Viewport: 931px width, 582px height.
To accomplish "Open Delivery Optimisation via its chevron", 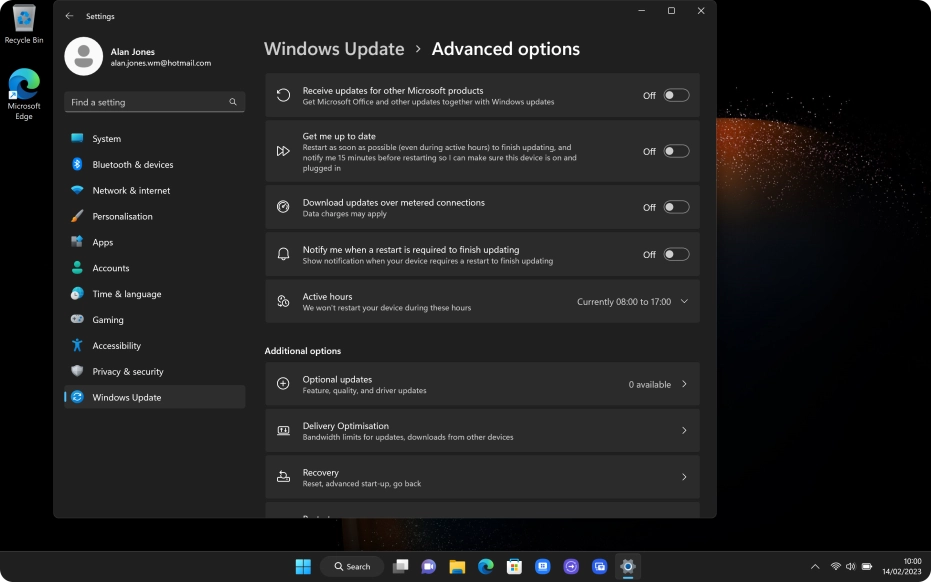I will tap(684, 430).
